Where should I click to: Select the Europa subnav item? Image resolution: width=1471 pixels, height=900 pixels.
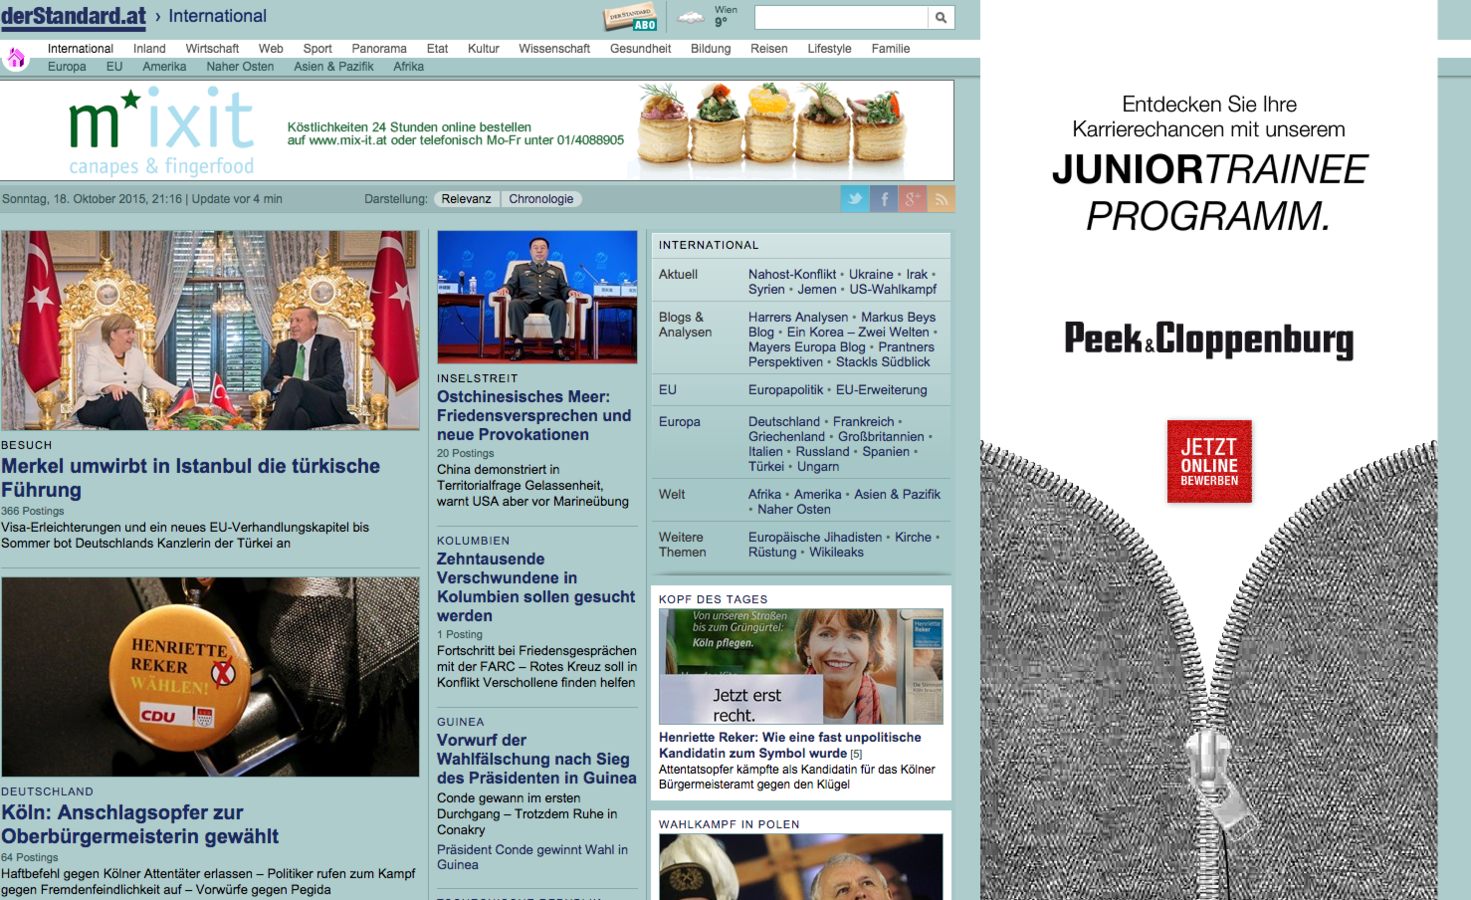67,66
